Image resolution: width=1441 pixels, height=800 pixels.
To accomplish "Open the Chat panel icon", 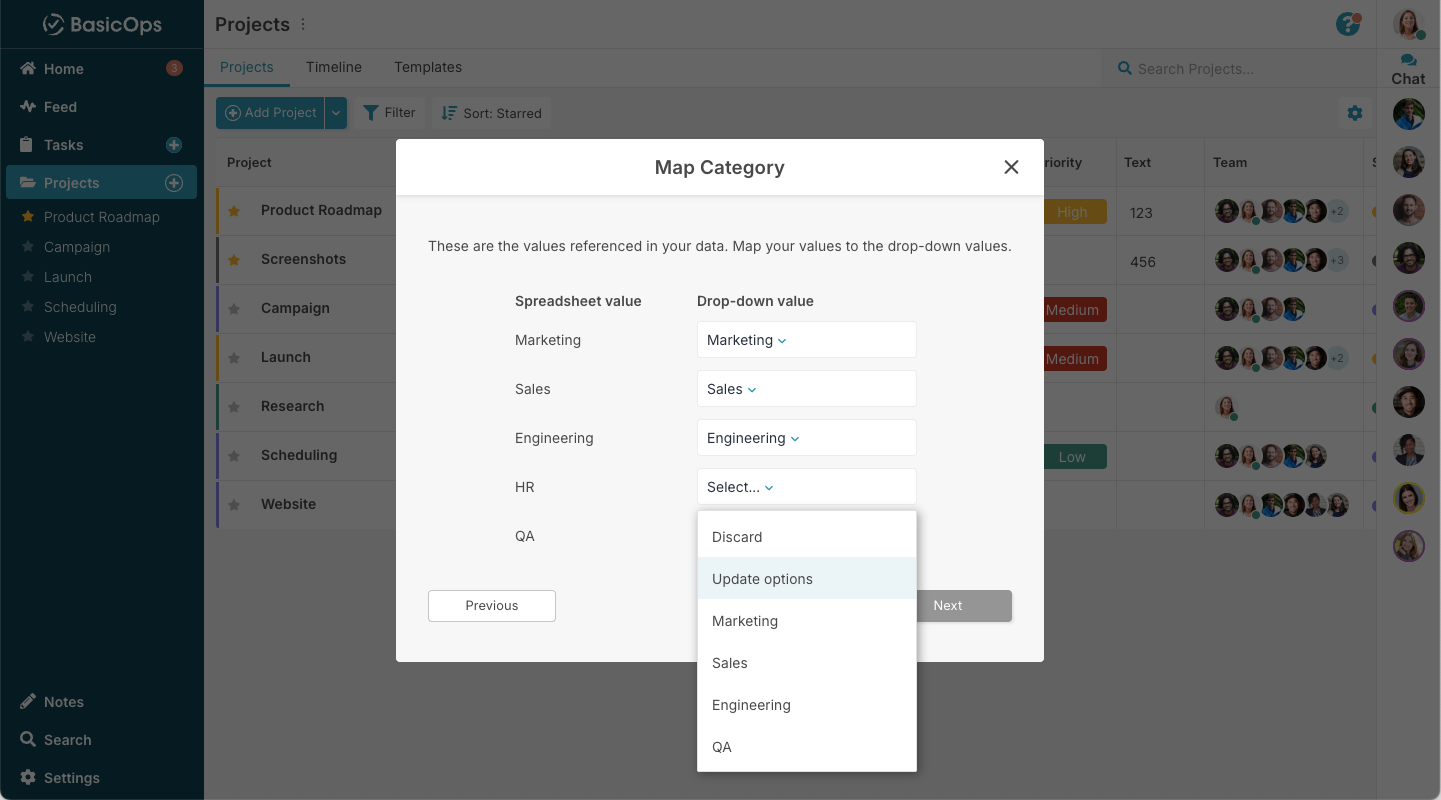I will (x=1408, y=69).
